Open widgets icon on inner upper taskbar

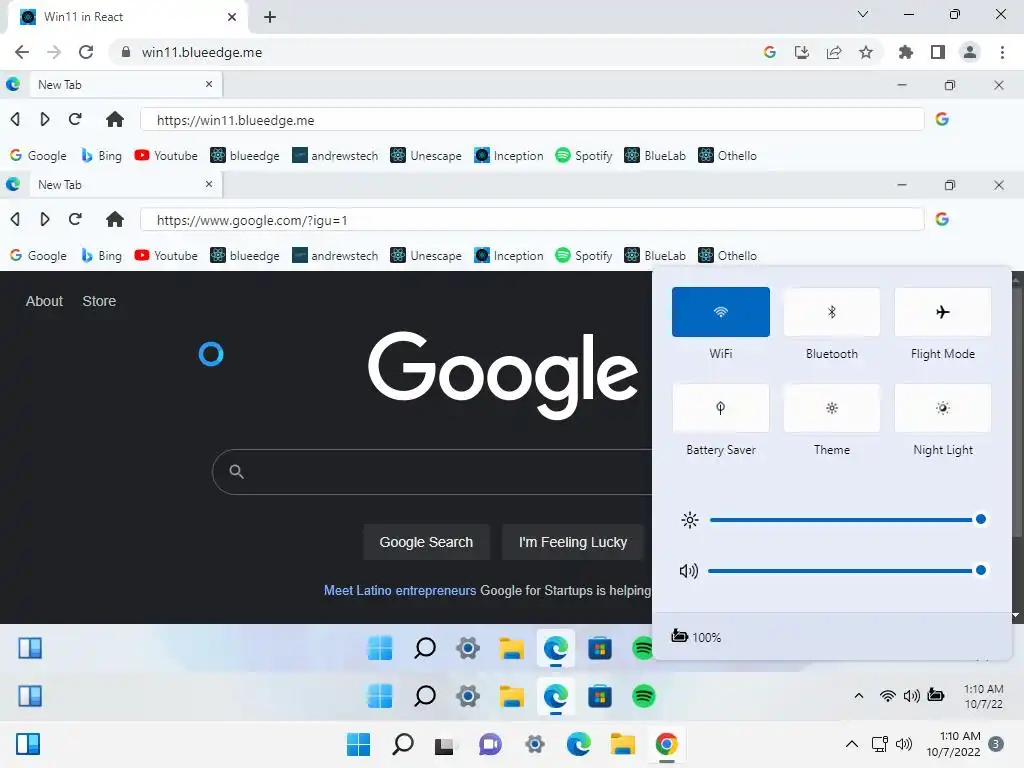tap(29, 648)
